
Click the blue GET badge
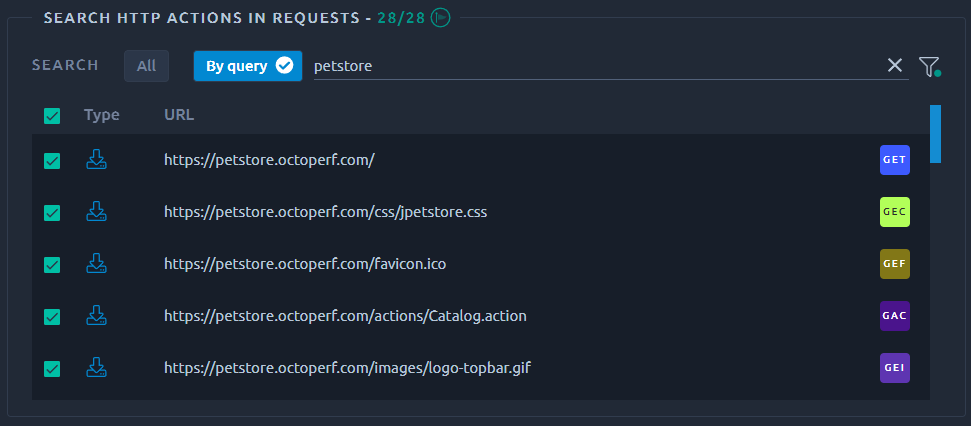tap(895, 160)
